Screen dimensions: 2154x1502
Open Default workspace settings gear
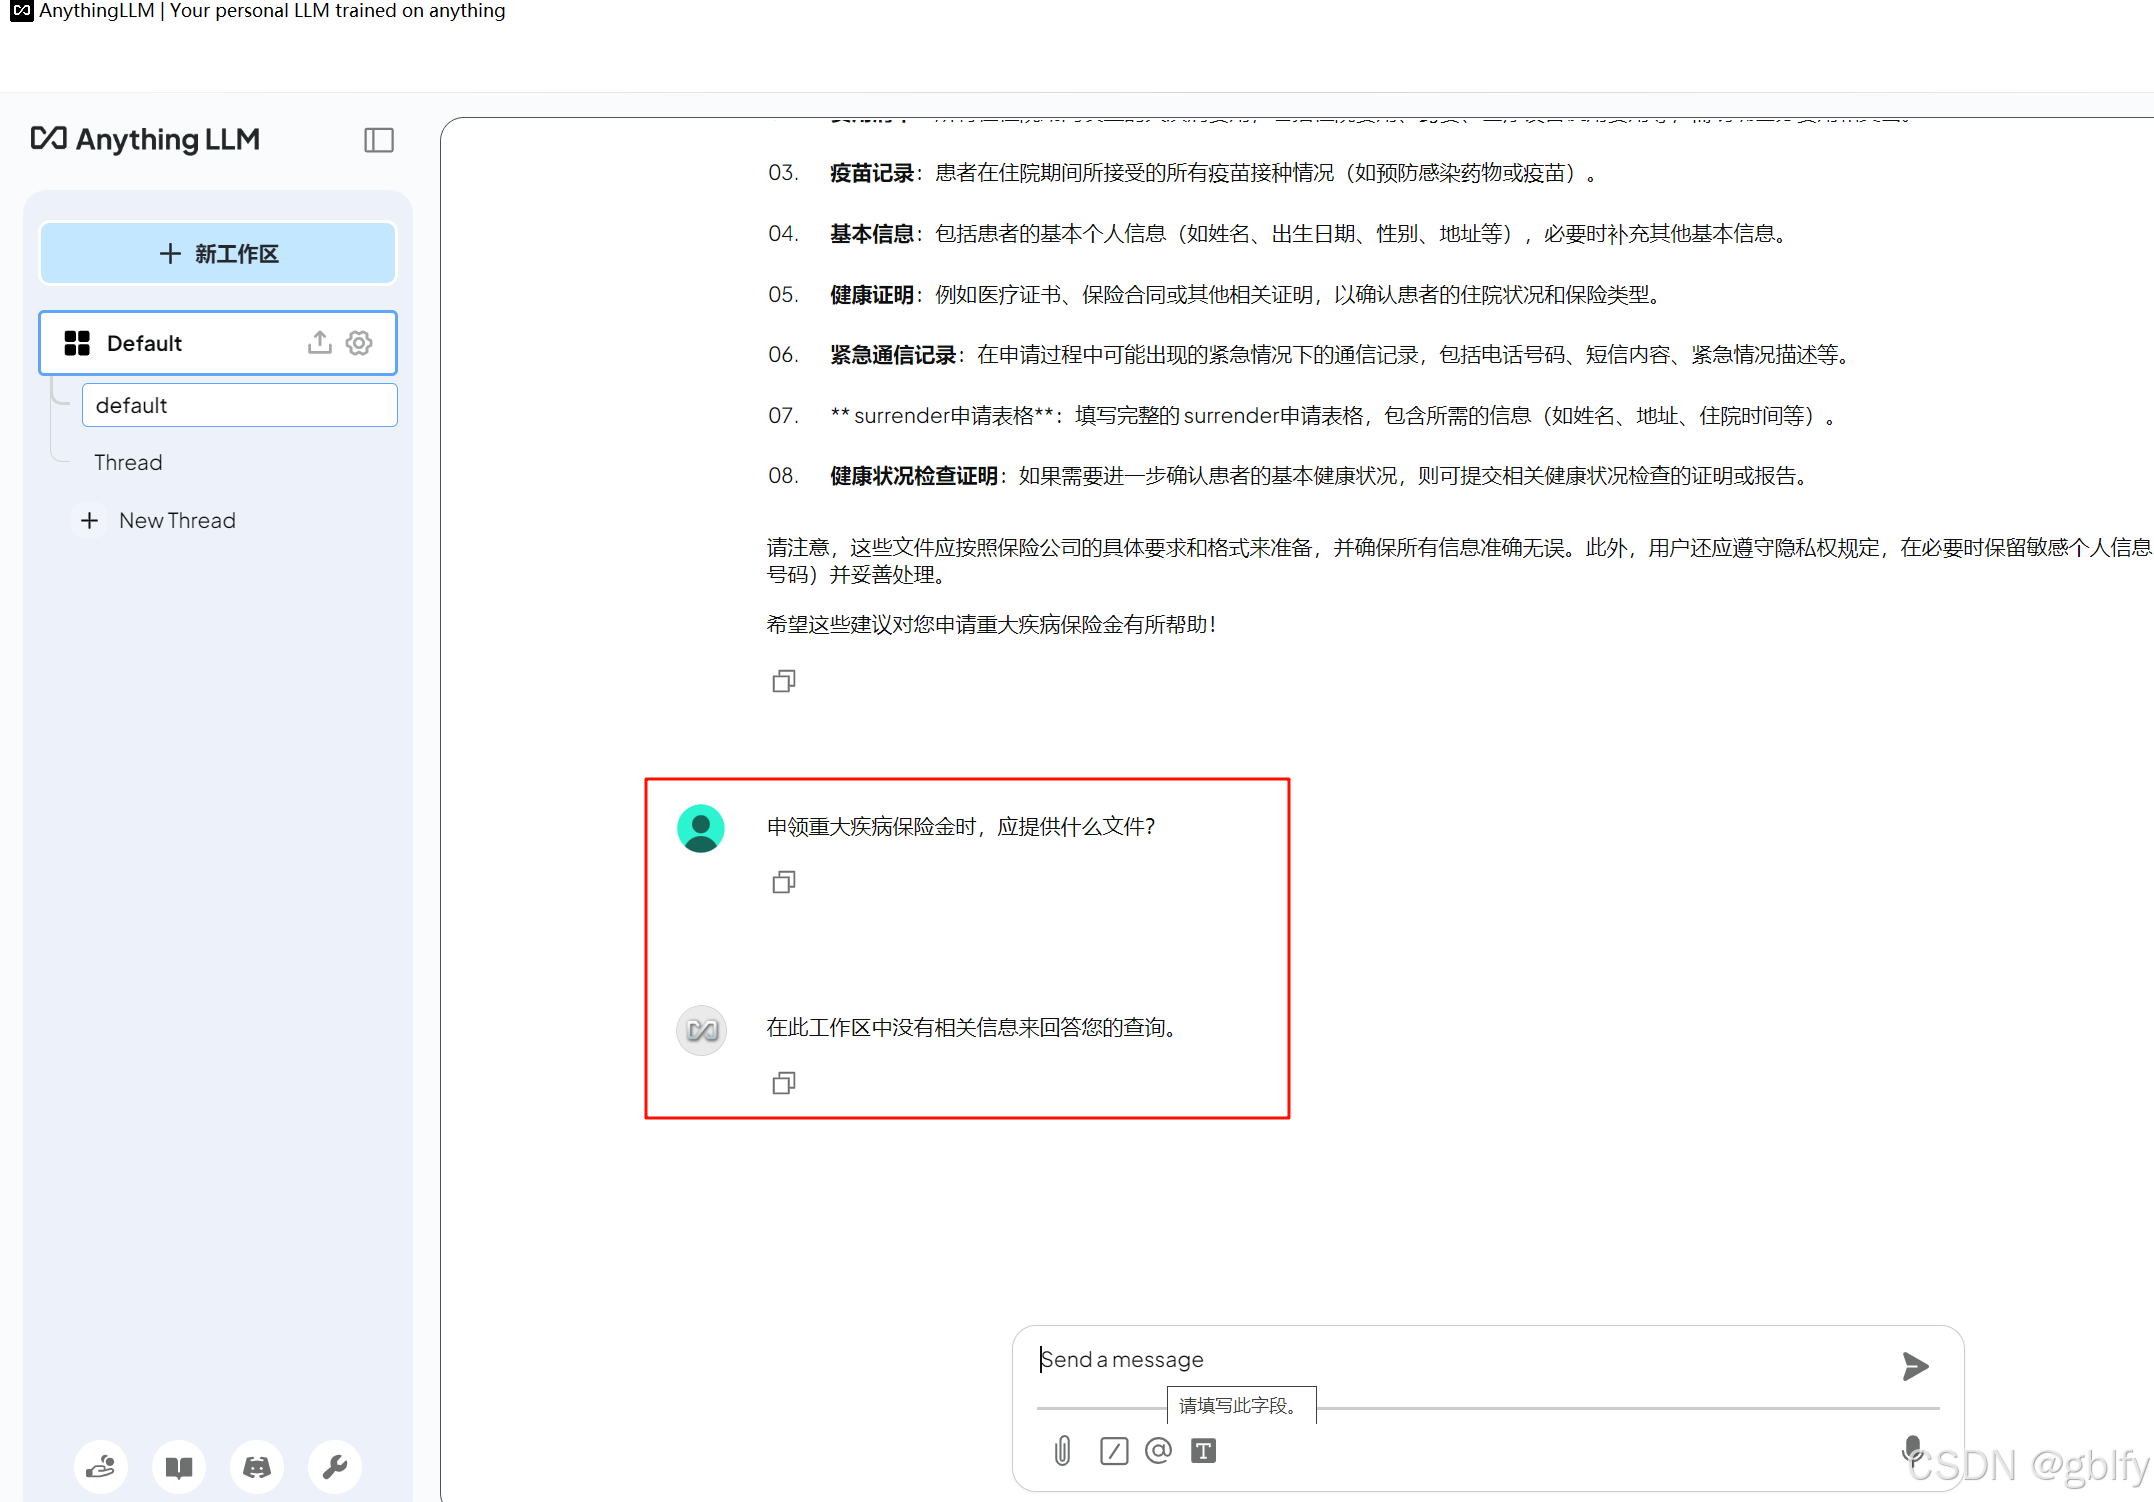point(359,343)
